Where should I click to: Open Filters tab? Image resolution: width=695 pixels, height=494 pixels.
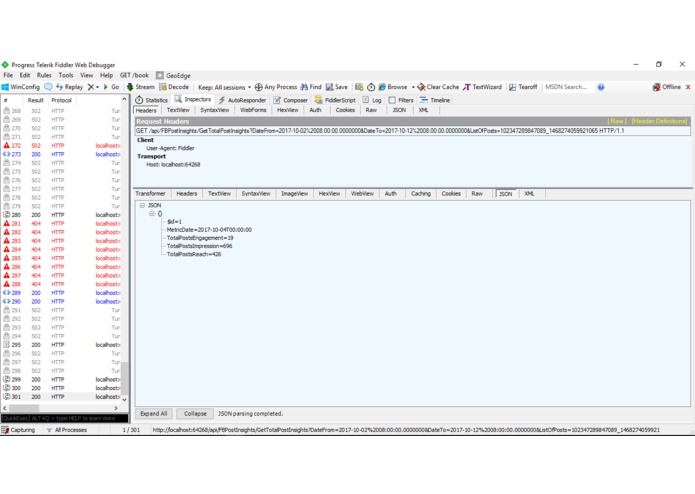(401, 100)
